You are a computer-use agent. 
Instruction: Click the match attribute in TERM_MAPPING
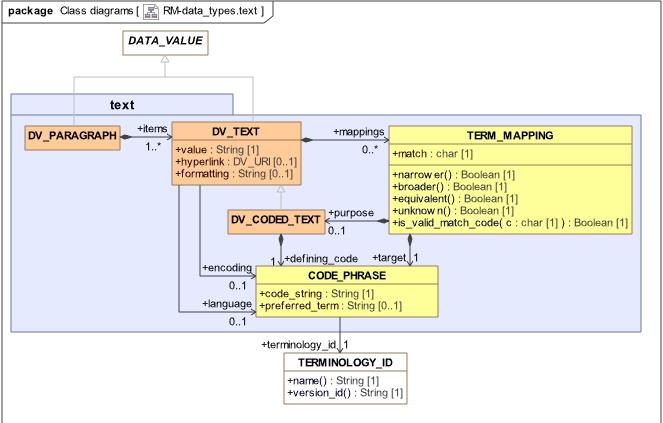[x=435, y=155]
